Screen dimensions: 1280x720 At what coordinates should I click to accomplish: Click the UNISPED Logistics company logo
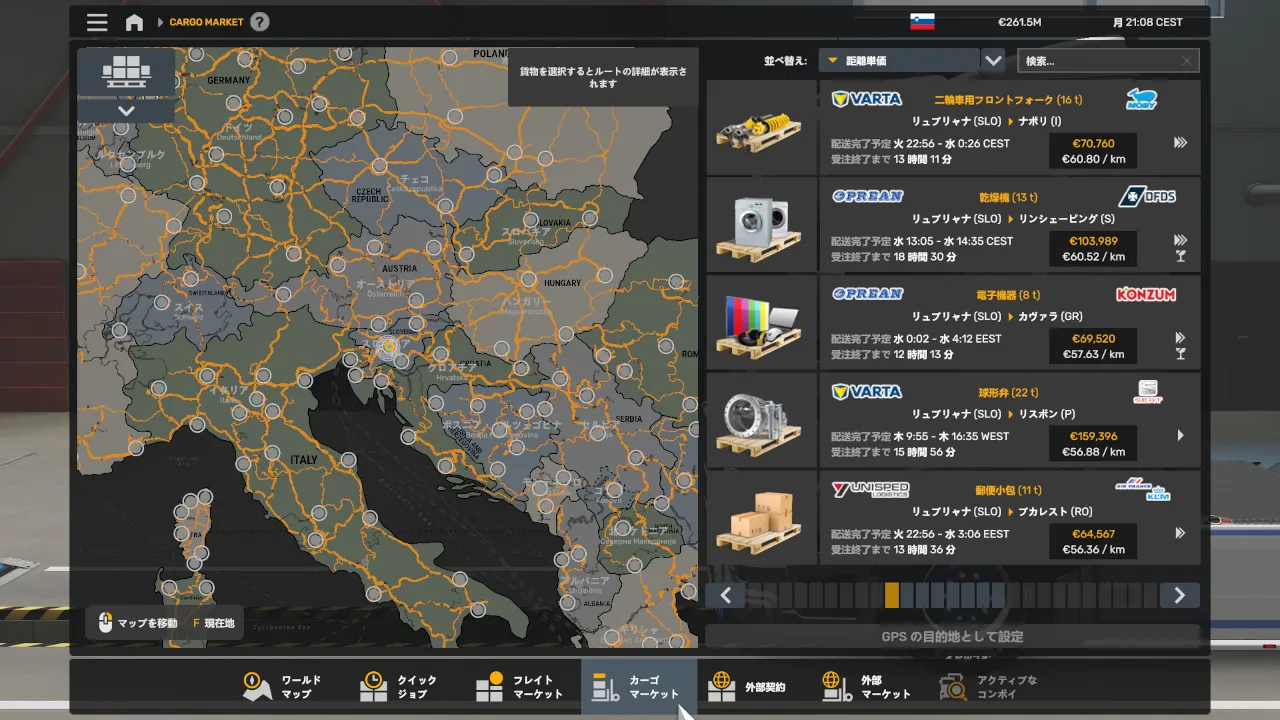(871, 490)
